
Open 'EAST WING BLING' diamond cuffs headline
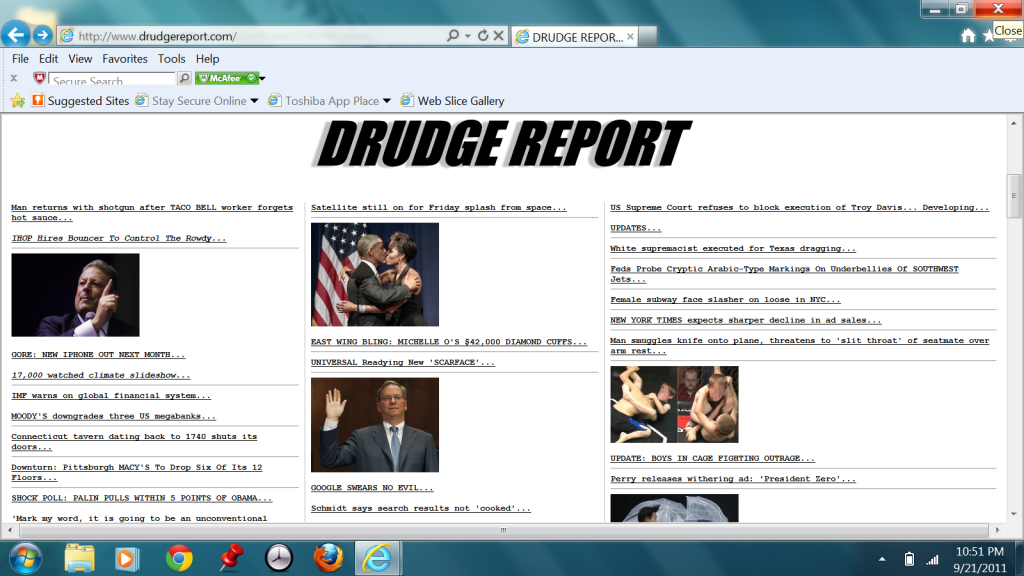click(x=449, y=342)
